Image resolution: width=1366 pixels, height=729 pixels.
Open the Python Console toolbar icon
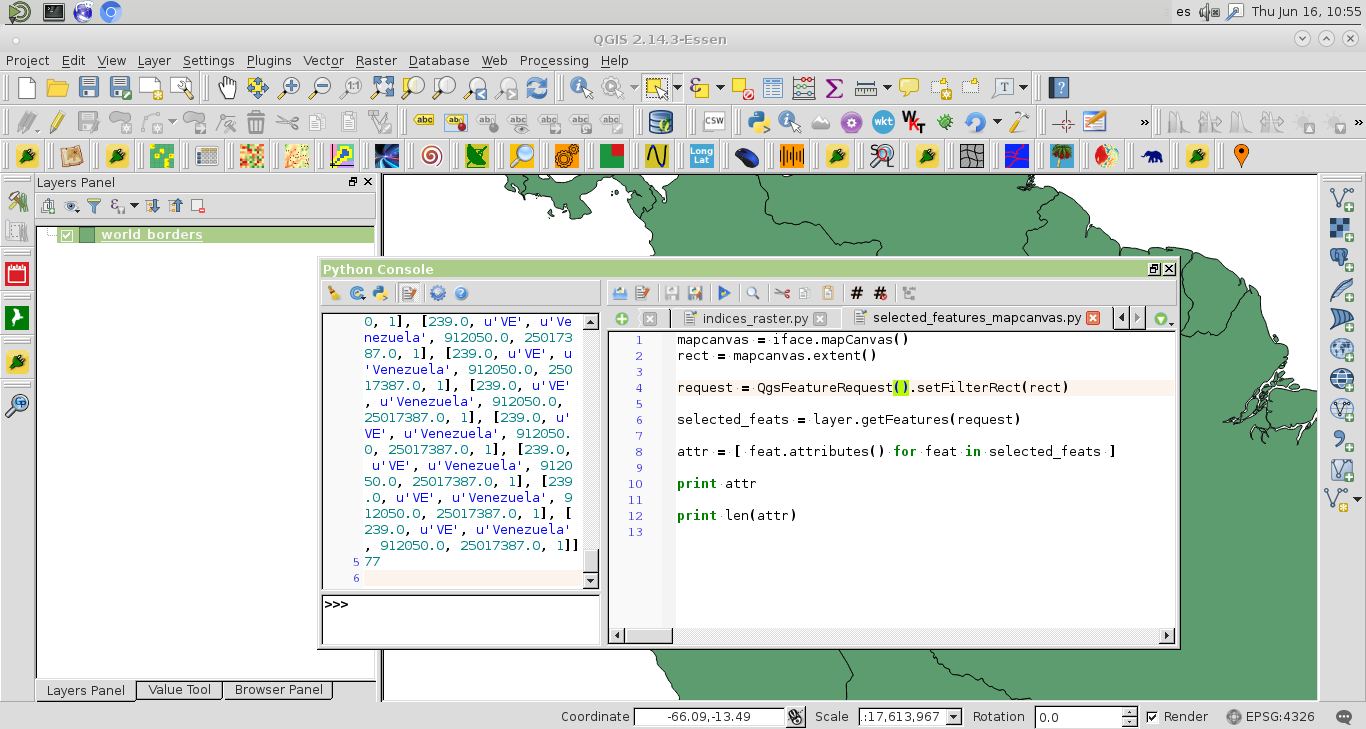[758, 122]
